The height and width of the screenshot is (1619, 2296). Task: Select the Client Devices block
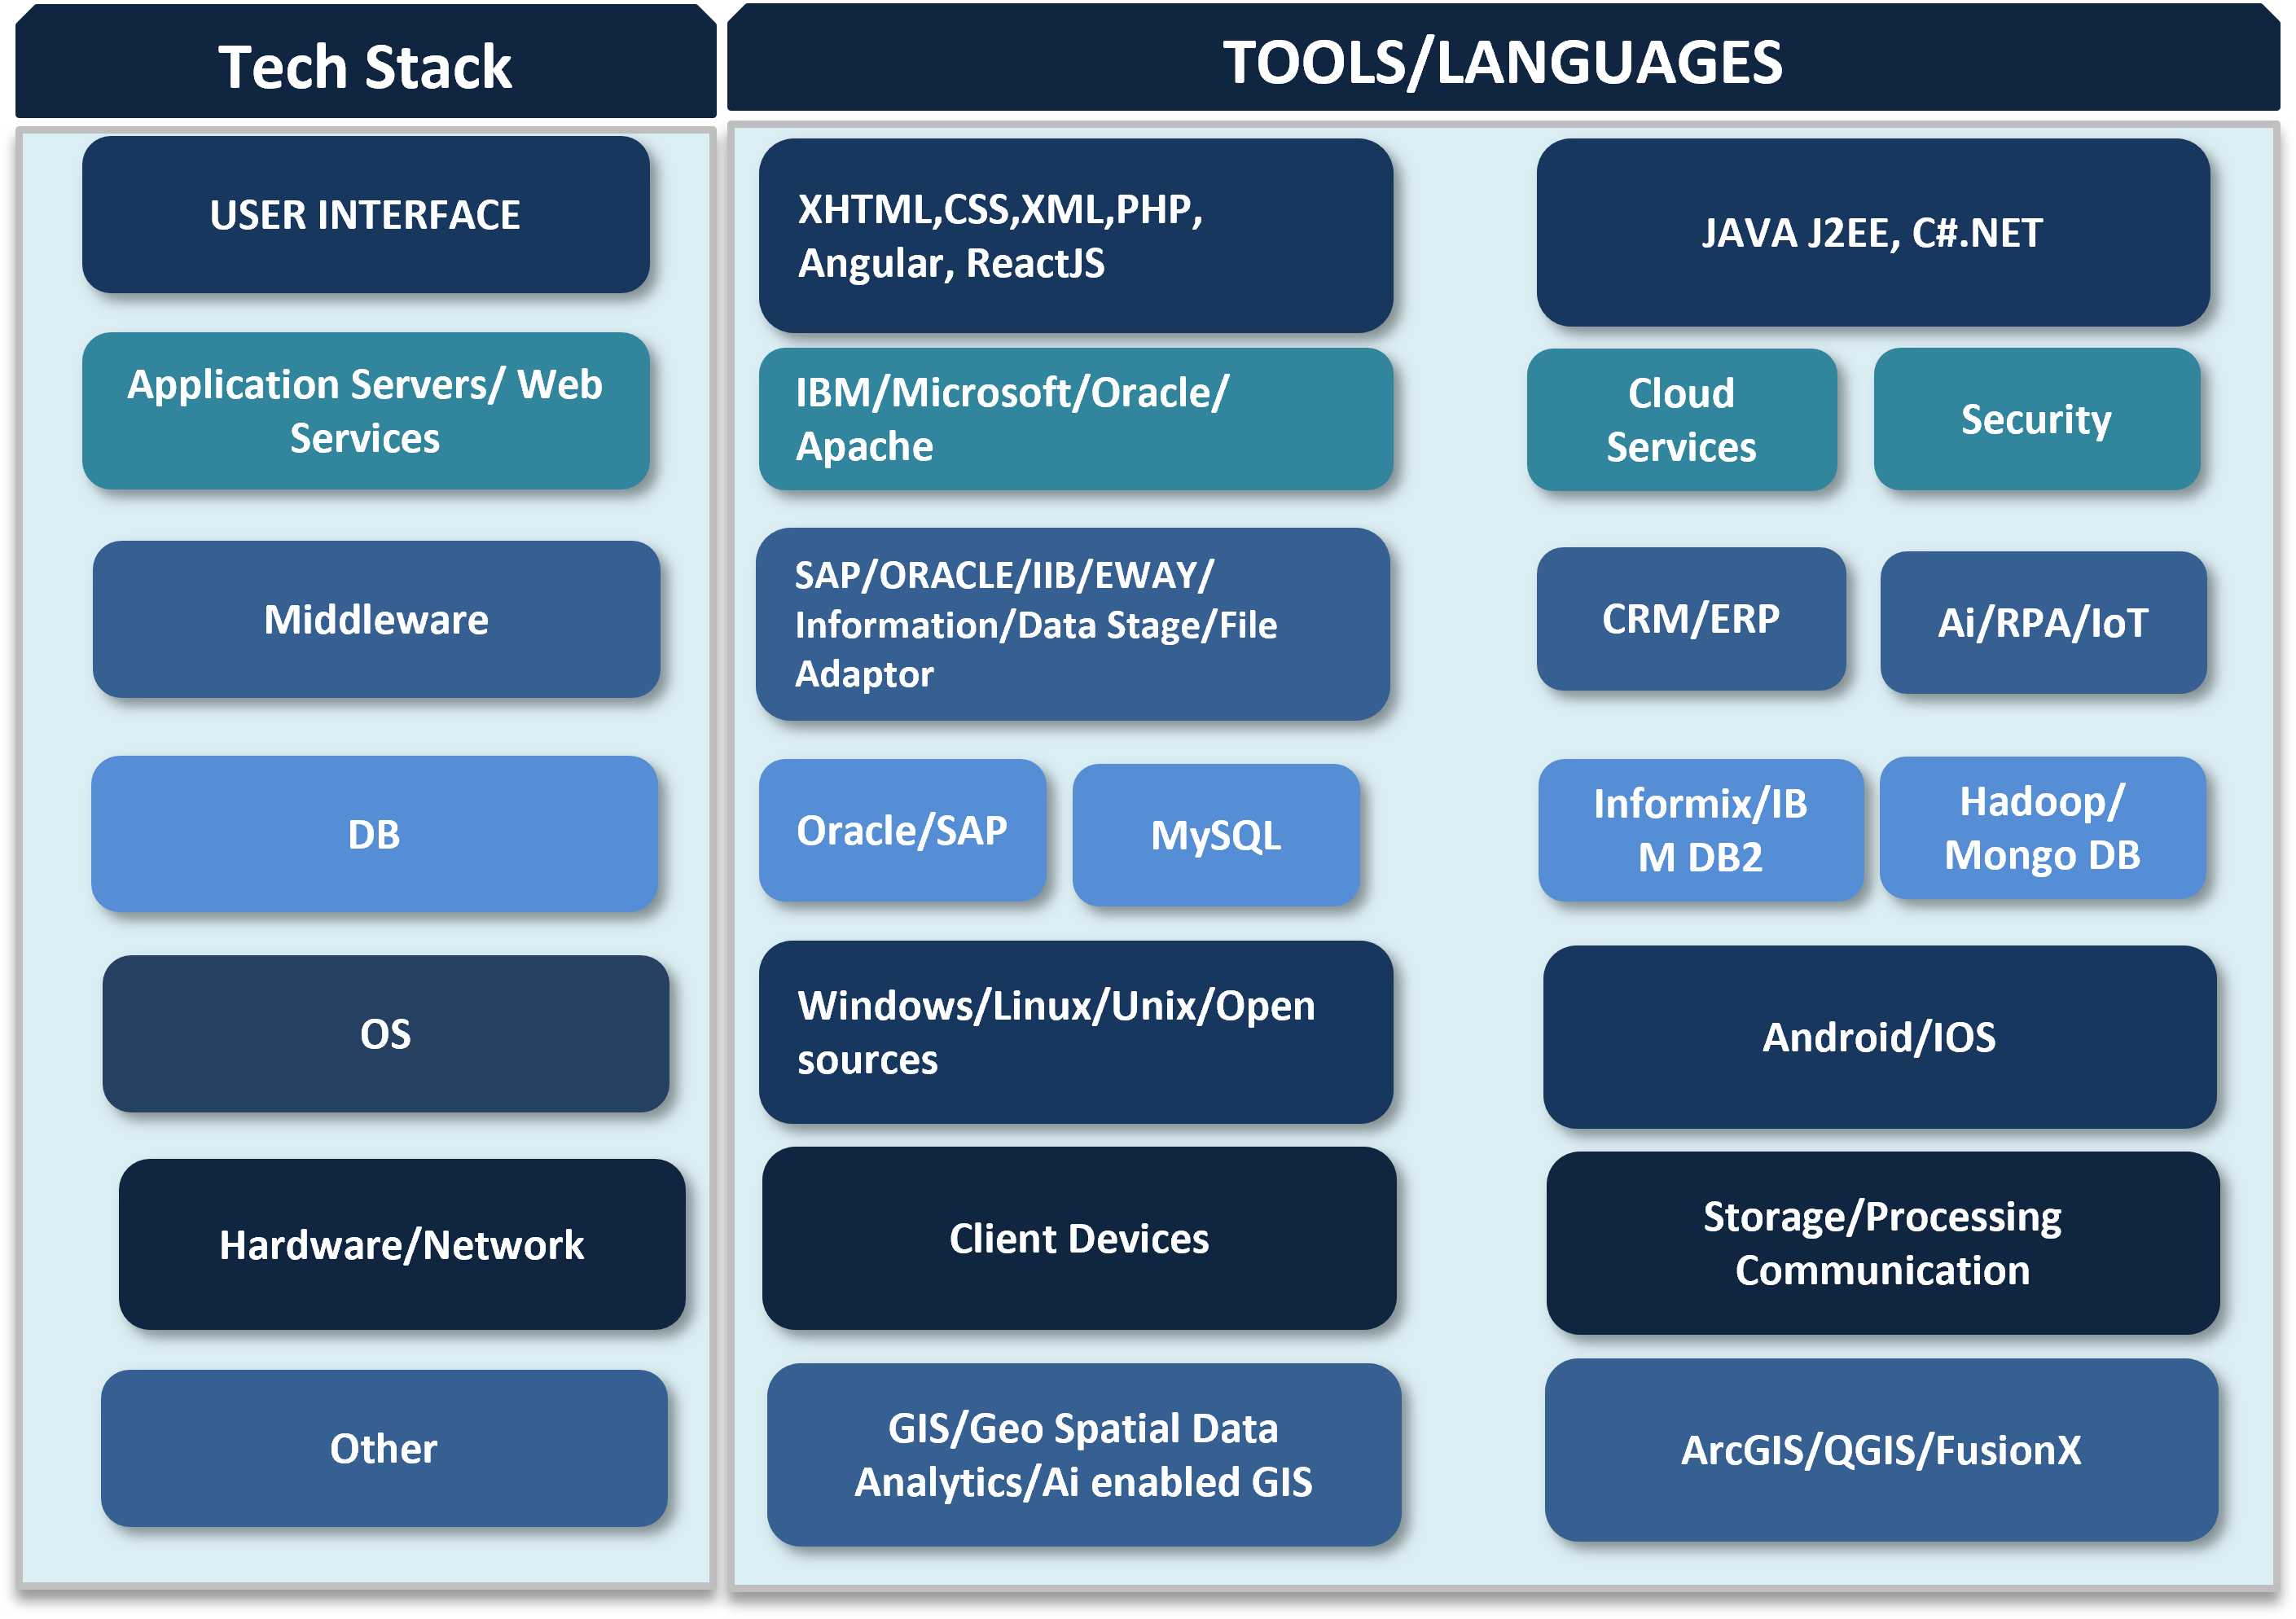tap(1078, 1239)
